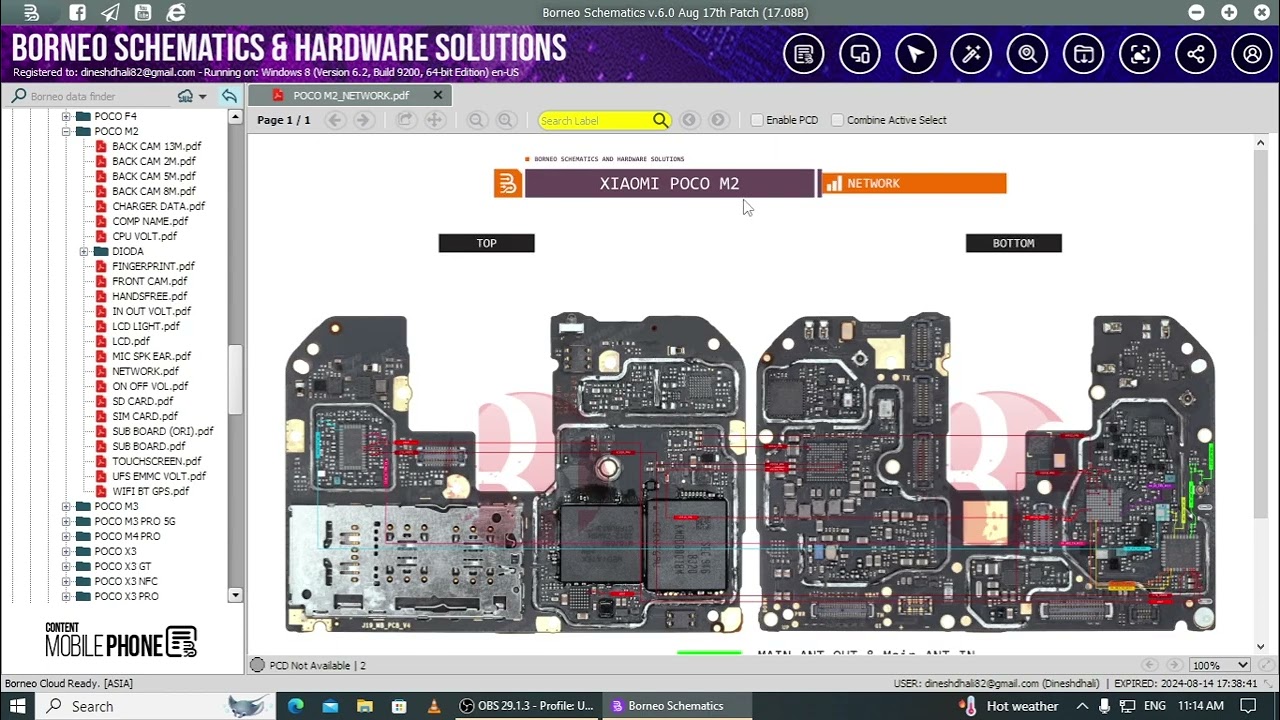Switch to POCO M2_NETWORK.pdf tab

(x=350, y=95)
